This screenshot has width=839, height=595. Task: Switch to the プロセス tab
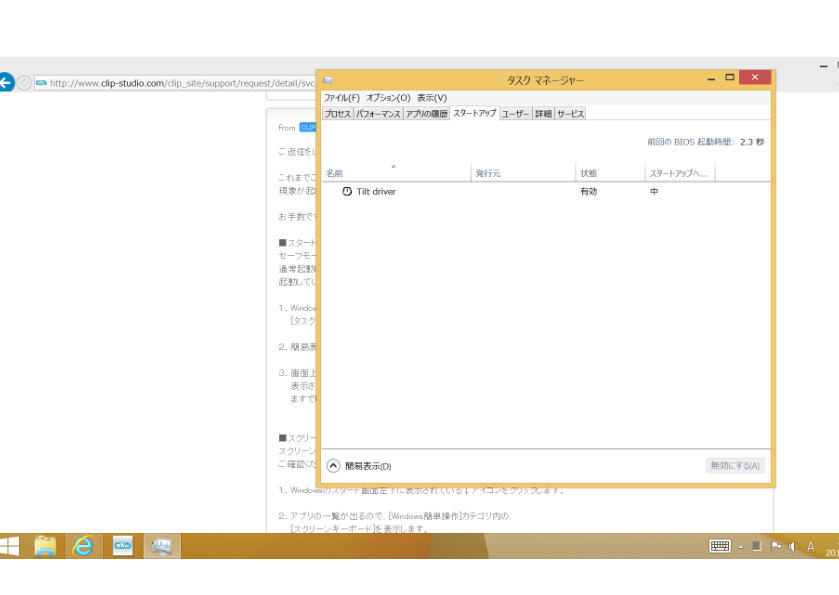tap(338, 113)
